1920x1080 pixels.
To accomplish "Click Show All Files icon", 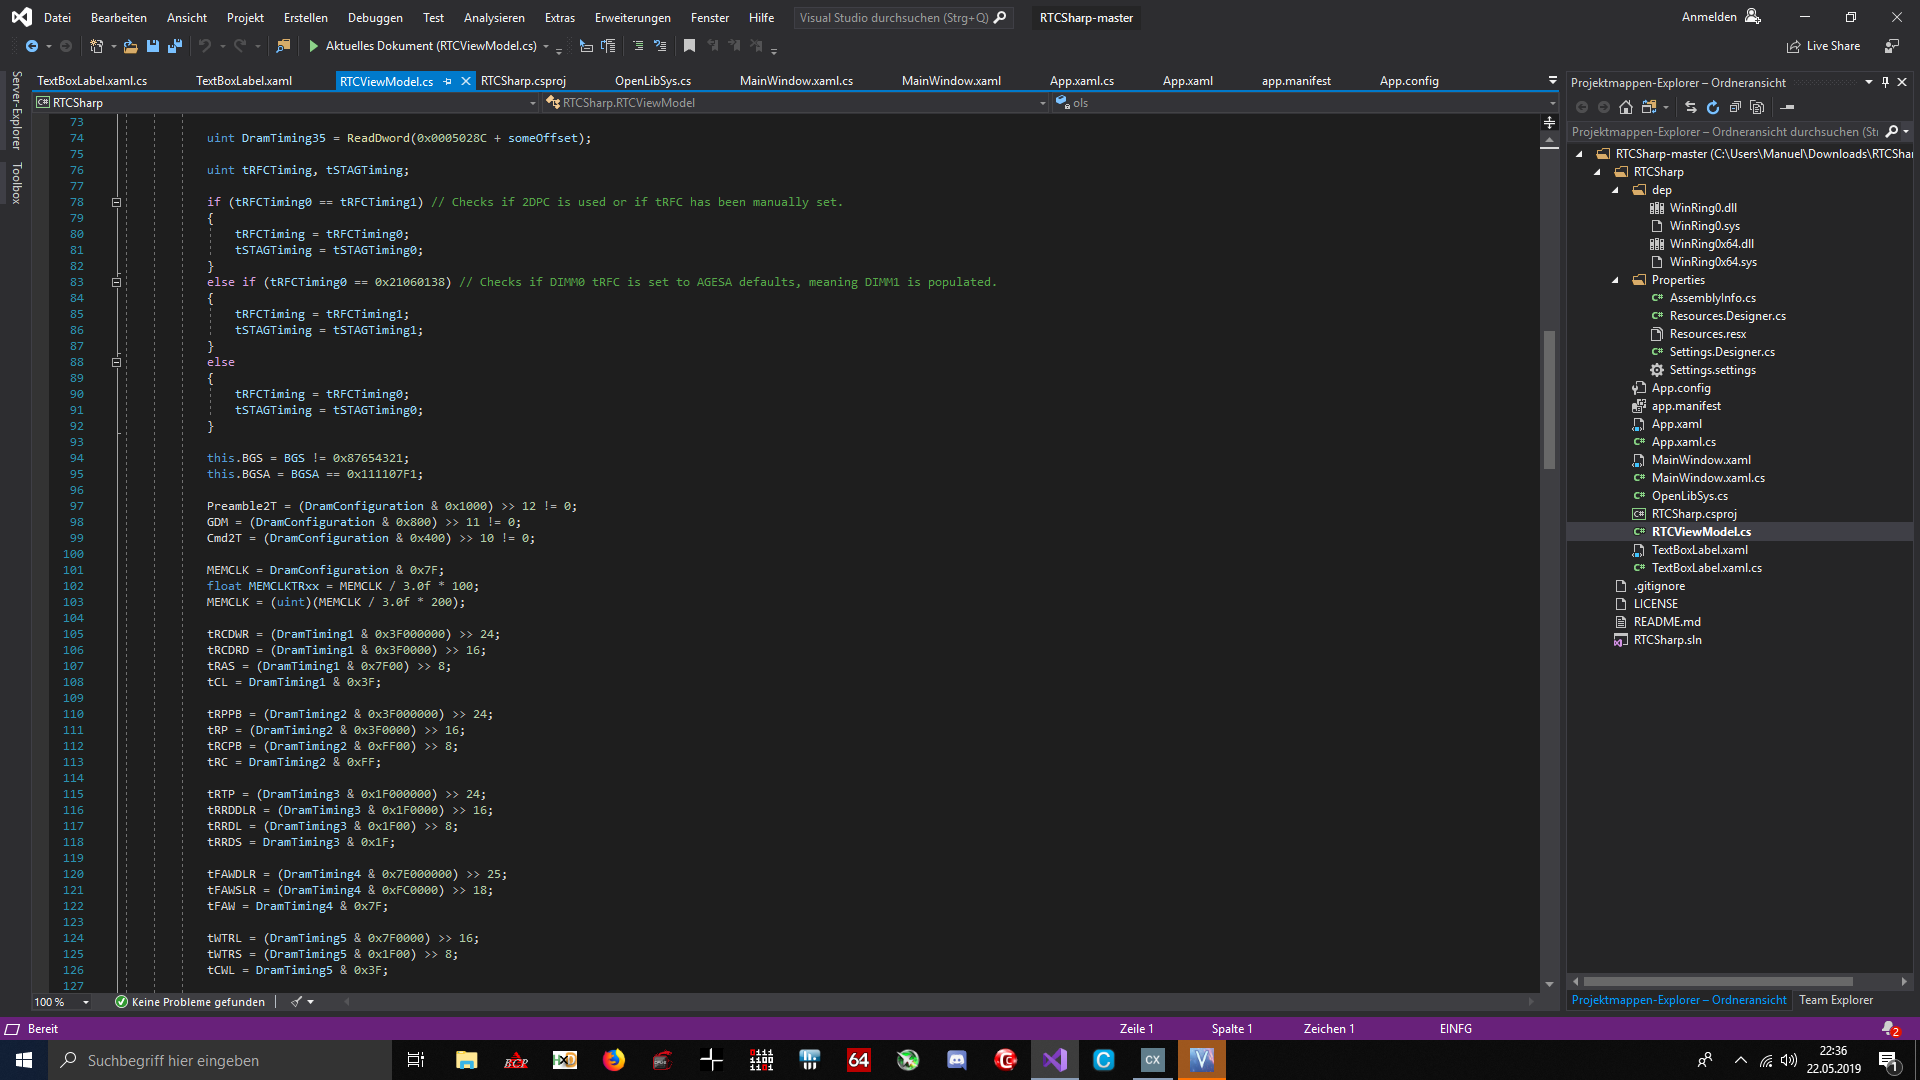I will pos(1757,107).
